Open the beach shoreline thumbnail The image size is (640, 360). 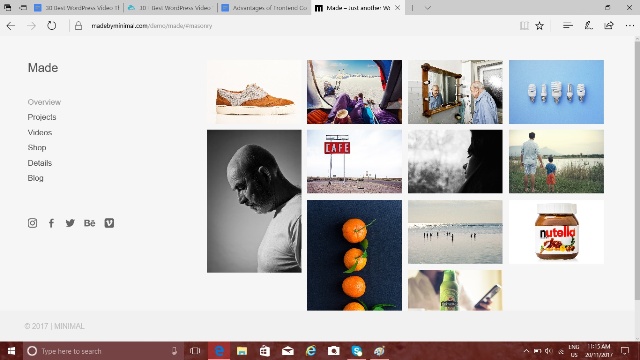pyautogui.click(x=455, y=232)
